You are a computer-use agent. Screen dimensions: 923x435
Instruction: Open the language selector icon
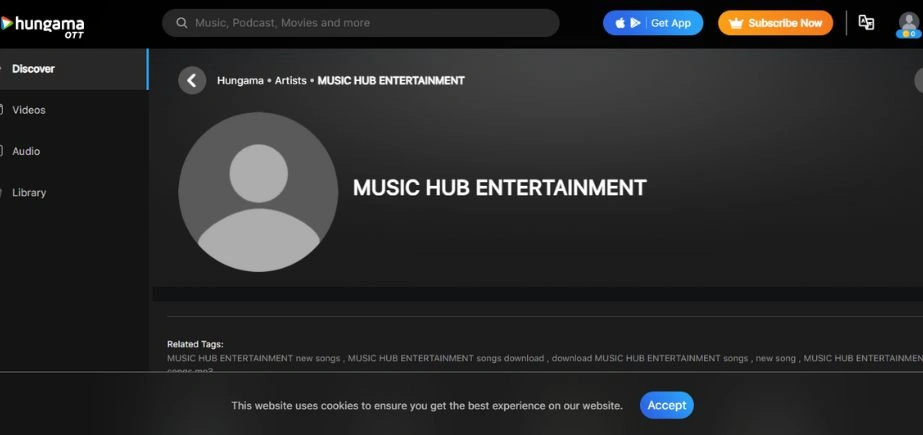tap(866, 23)
